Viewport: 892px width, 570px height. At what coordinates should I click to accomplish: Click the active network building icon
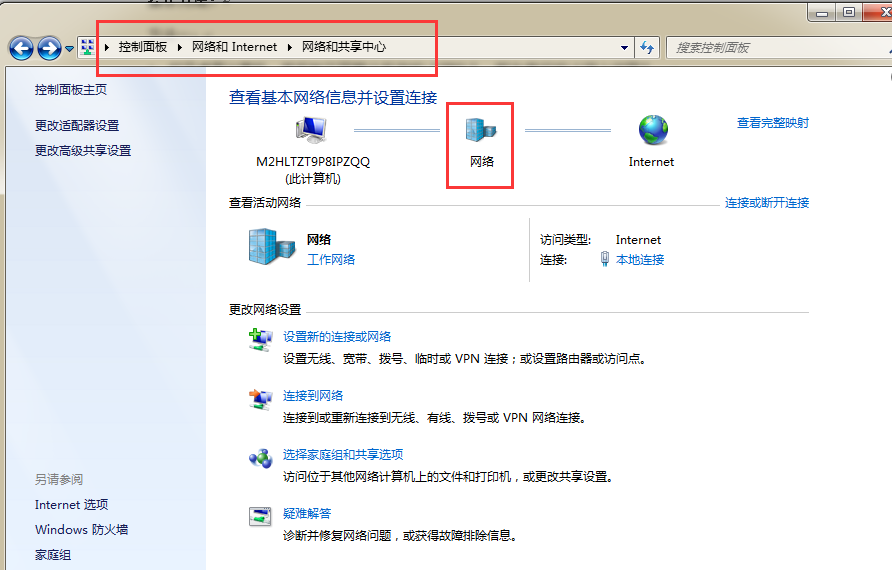pyautogui.click(x=272, y=247)
